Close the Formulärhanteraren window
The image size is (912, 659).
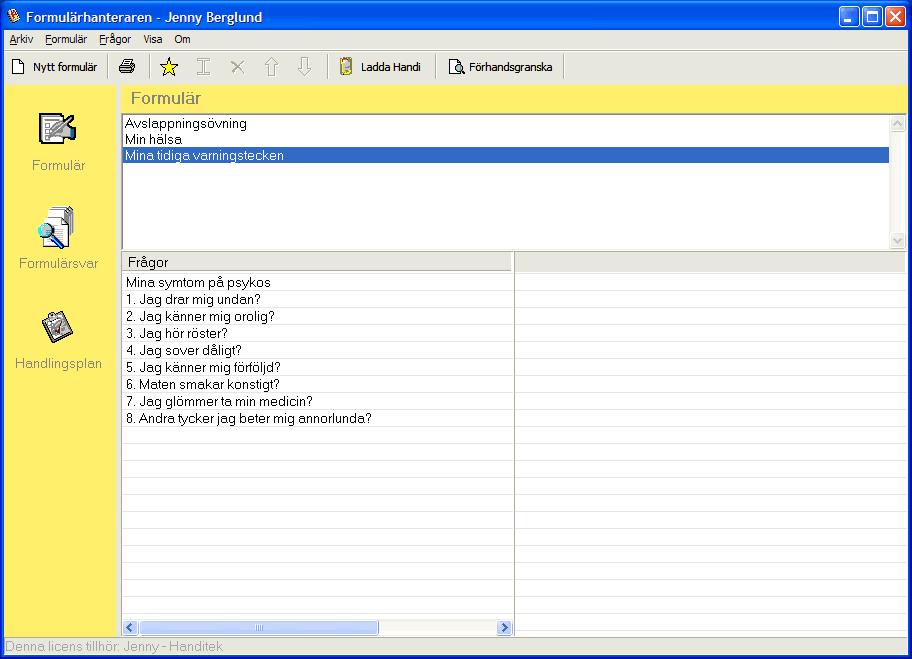click(896, 17)
